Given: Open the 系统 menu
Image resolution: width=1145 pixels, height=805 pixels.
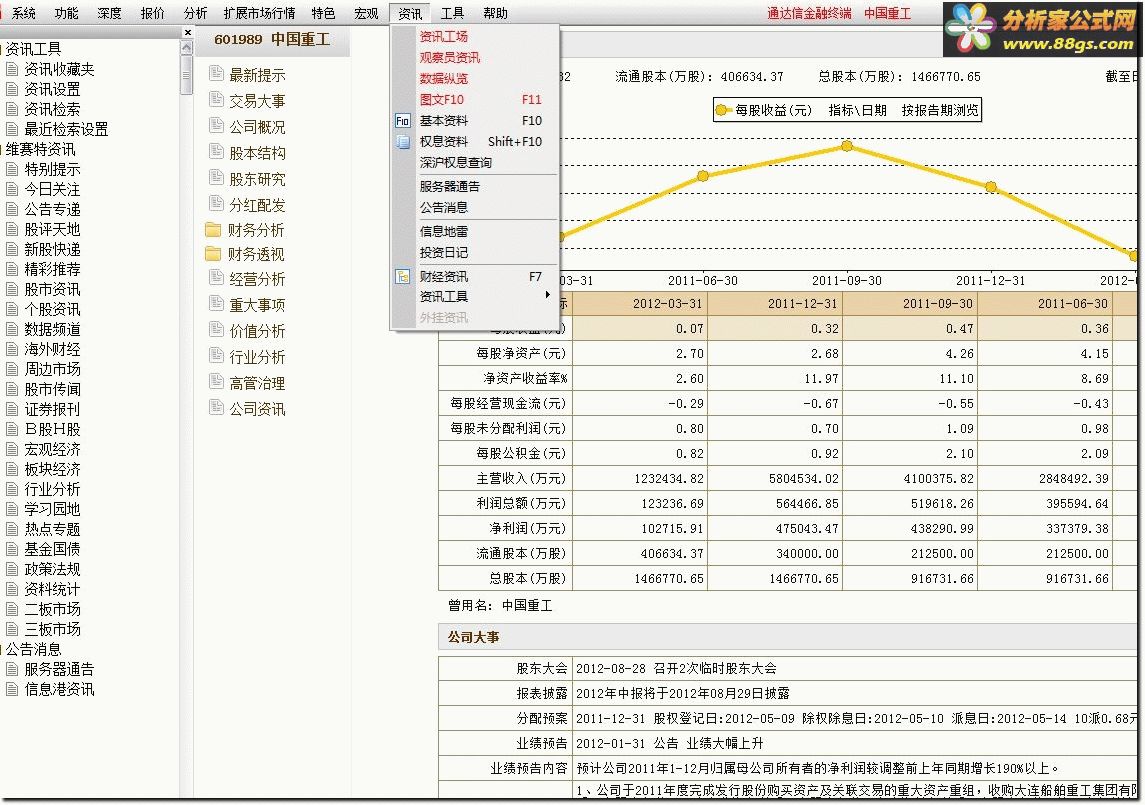Looking at the screenshot, I should 23,13.
